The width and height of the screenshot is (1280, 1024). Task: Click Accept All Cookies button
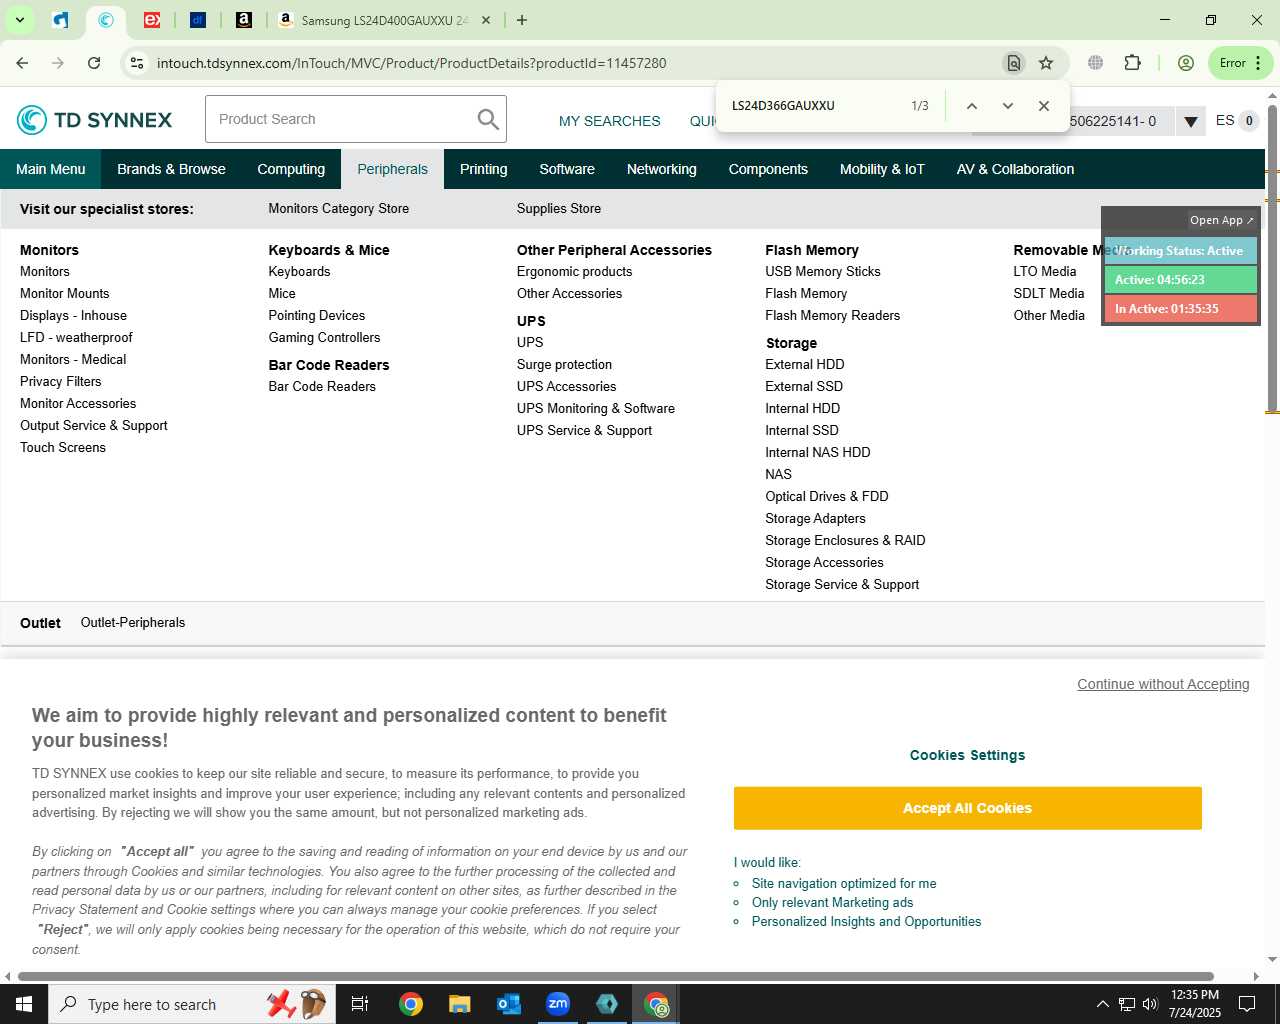pos(967,808)
